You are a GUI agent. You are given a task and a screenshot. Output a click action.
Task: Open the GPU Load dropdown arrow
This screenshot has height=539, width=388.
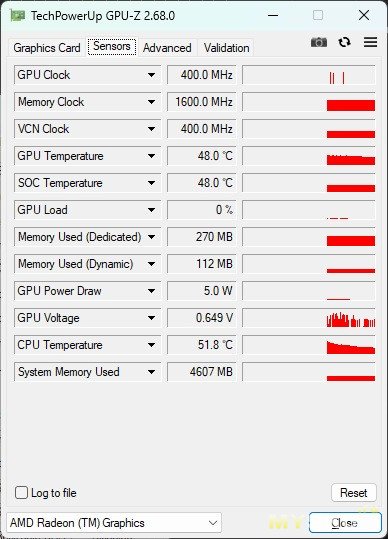point(151,210)
